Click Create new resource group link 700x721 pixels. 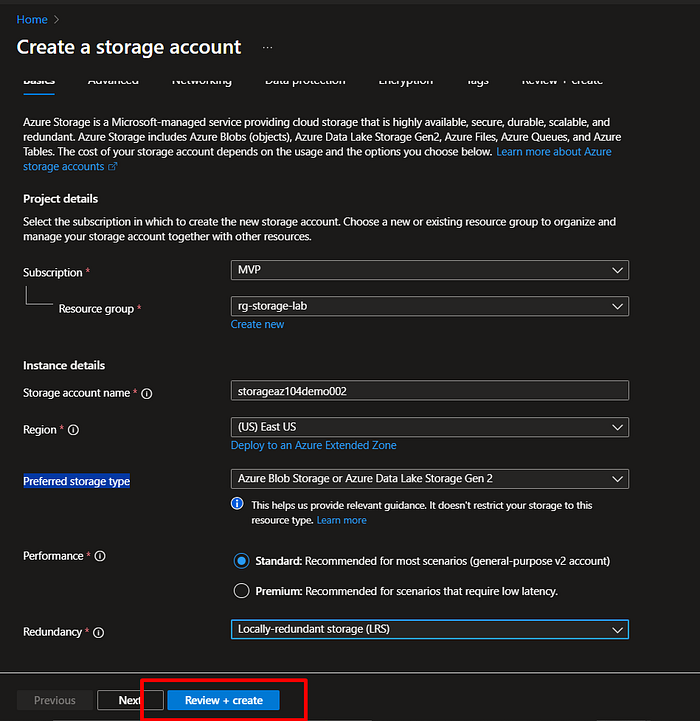[257, 324]
